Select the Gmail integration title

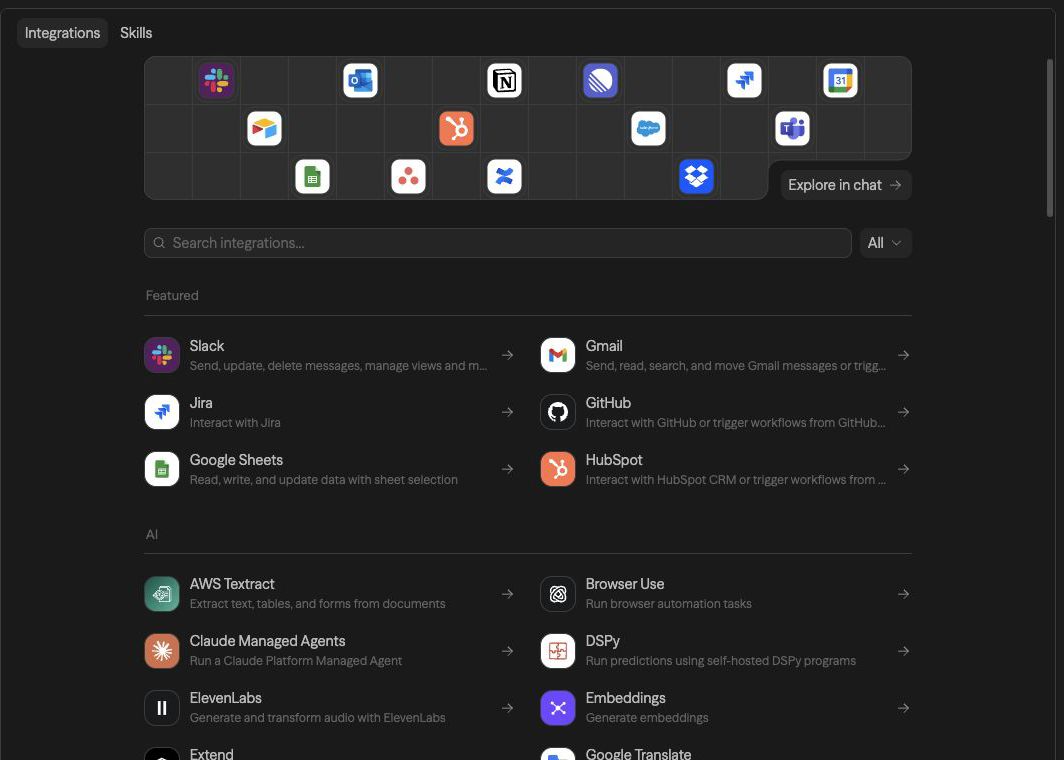tap(604, 346)
